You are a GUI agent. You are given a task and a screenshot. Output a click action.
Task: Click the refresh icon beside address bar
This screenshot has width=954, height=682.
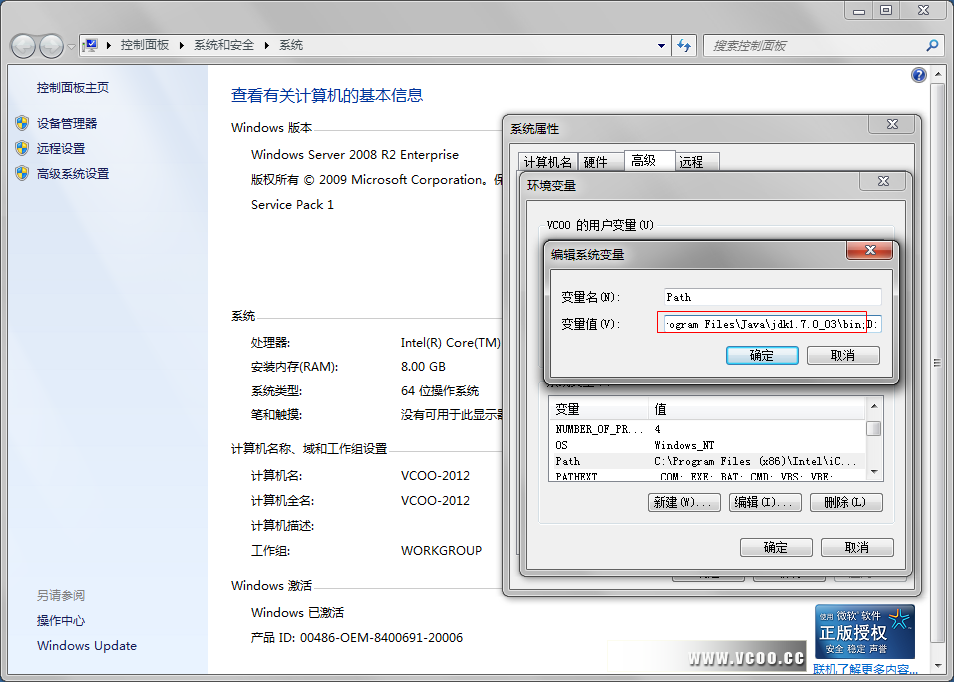point(685,45)
